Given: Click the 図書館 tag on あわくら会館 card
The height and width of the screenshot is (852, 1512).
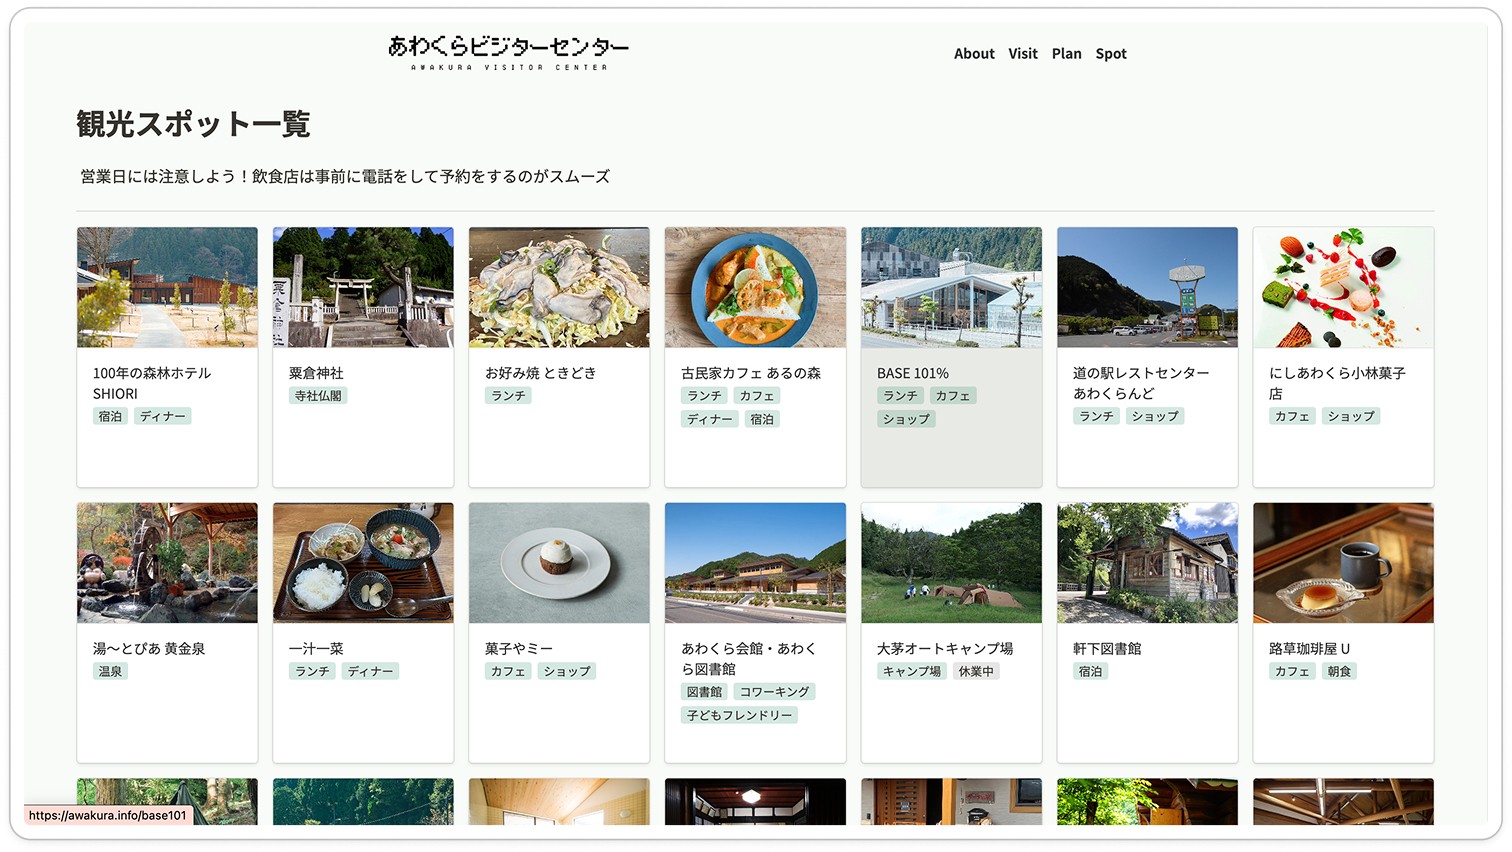Looking at the screenshot, I should click(704, 692).
